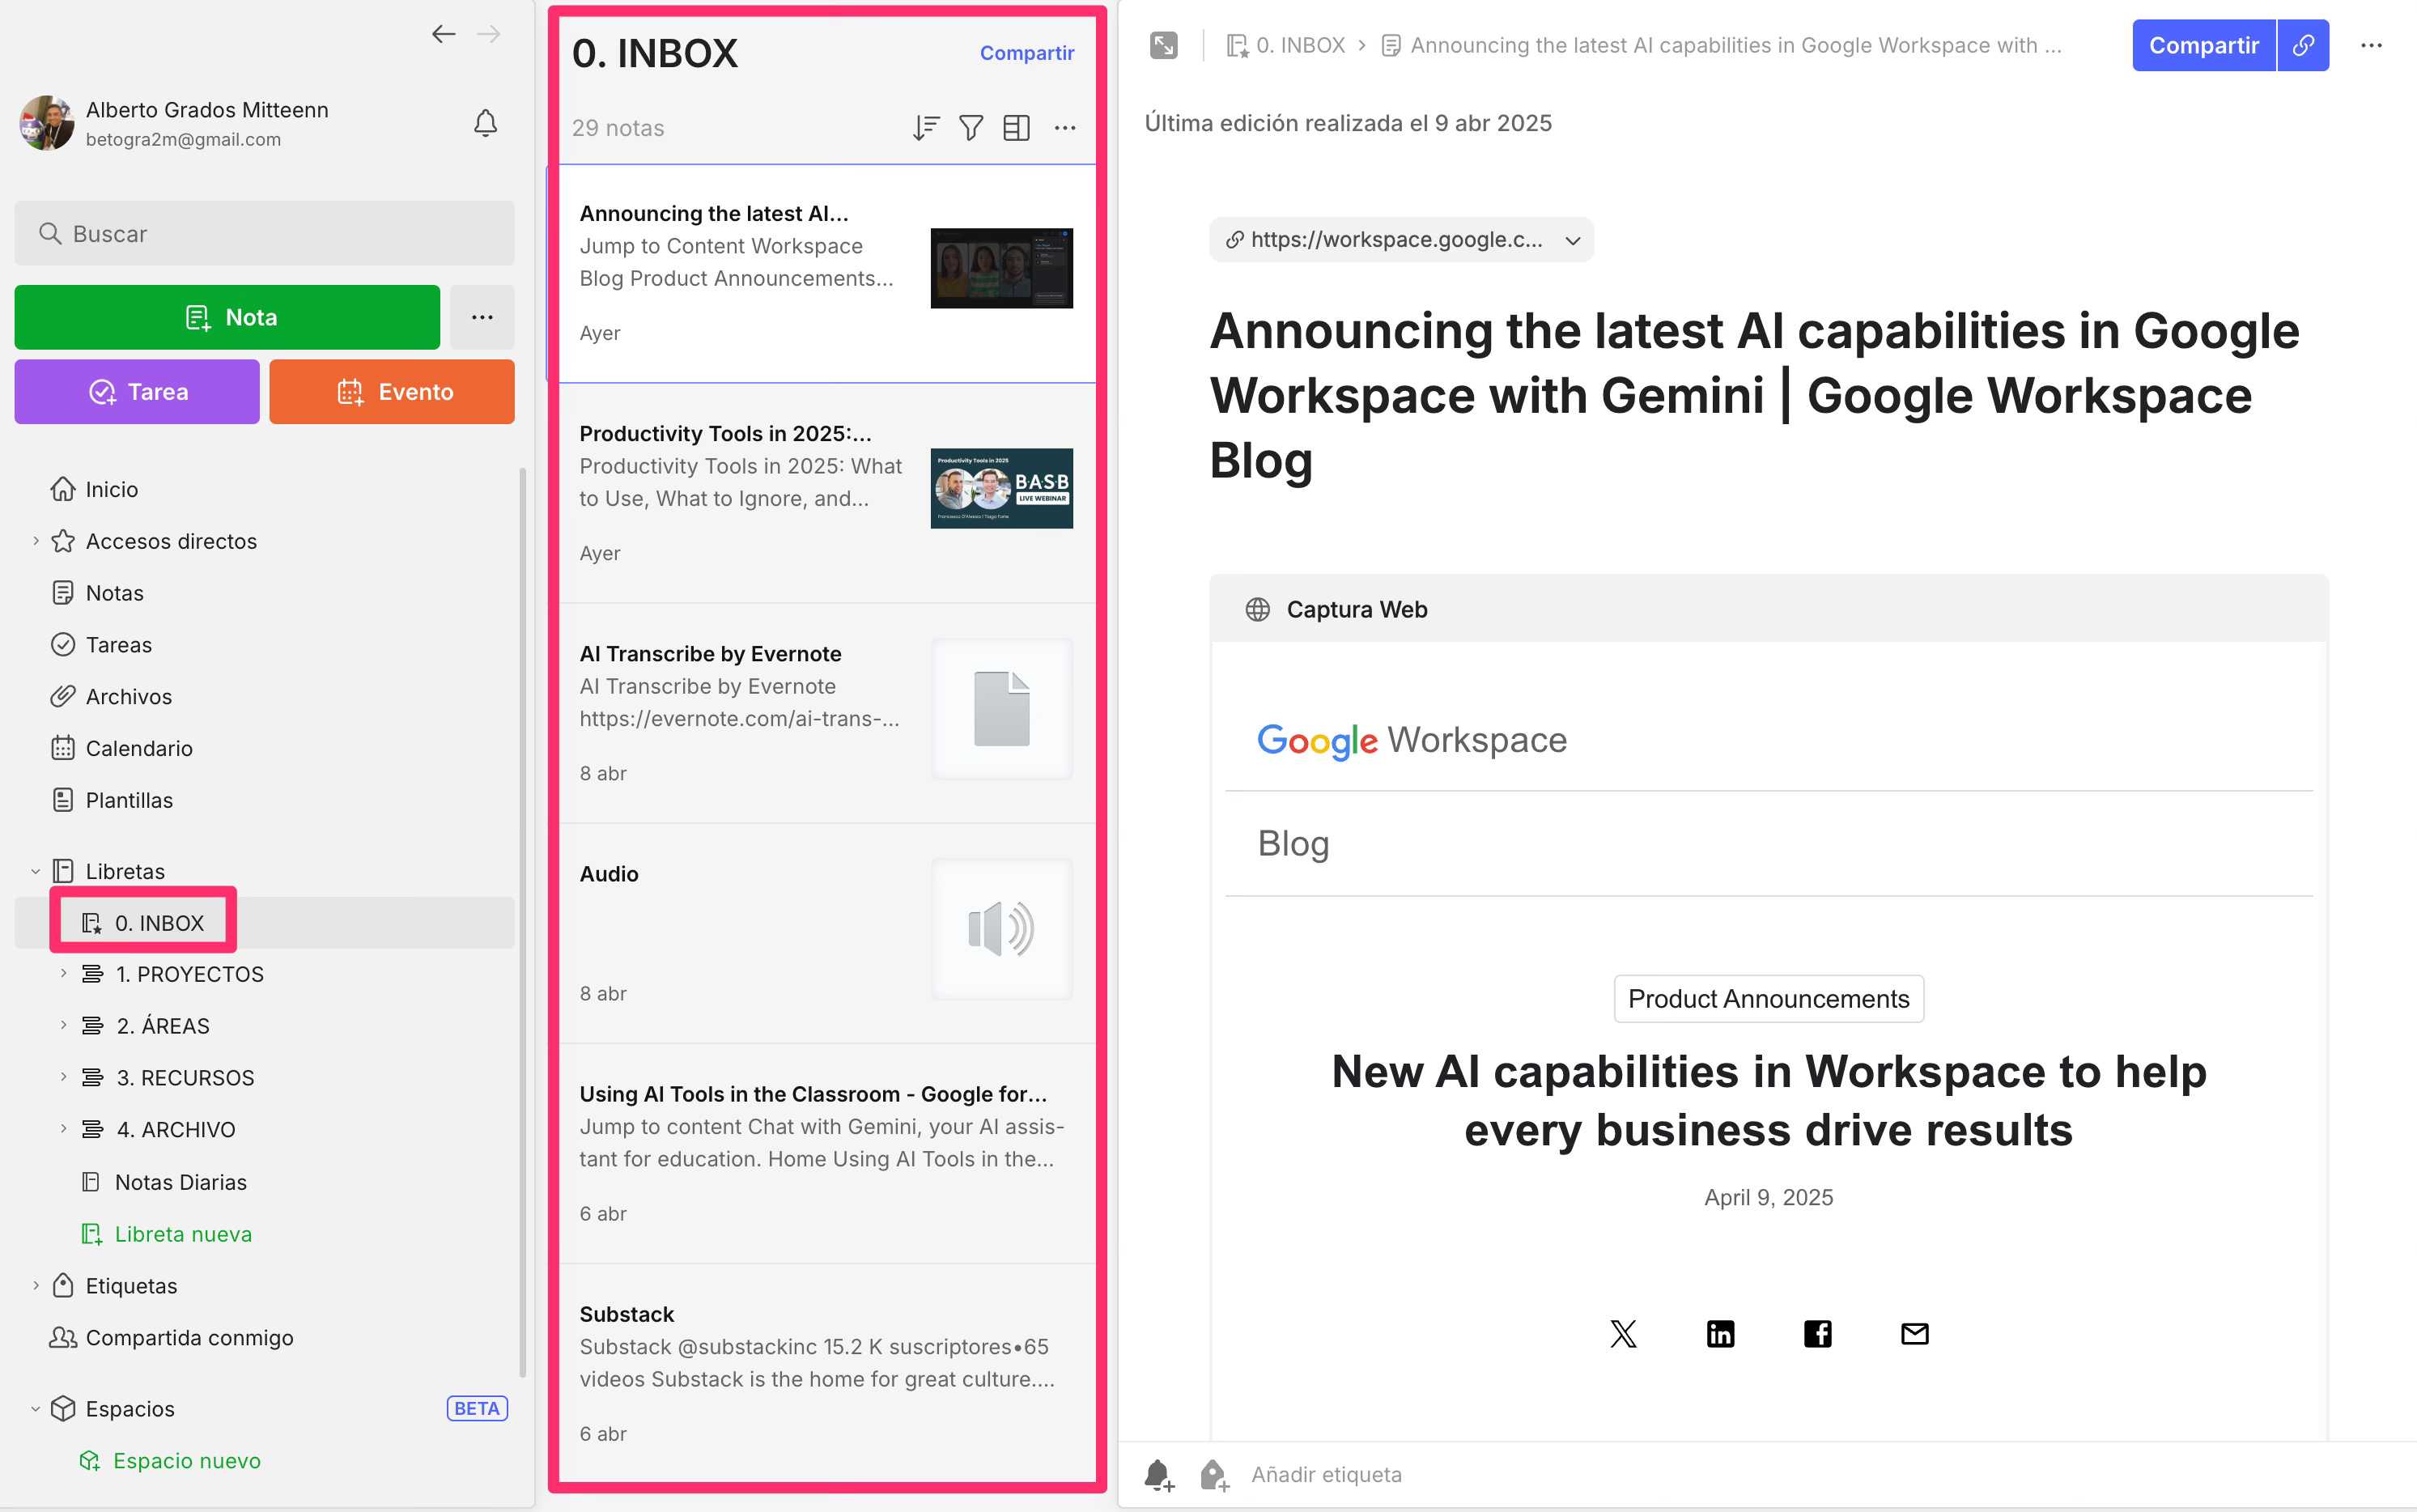Go back with the left arrow icon

click(443, 34)
